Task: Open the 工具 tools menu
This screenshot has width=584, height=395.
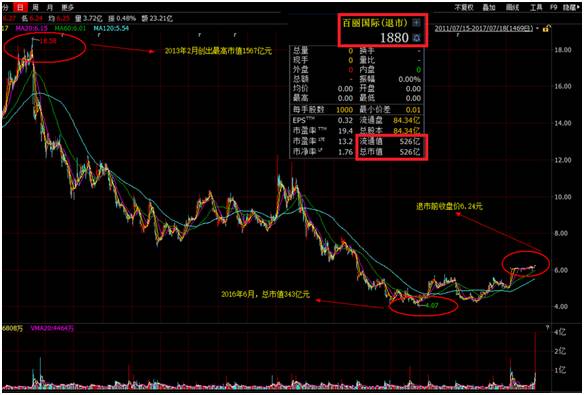Action: tap(536, 7)
